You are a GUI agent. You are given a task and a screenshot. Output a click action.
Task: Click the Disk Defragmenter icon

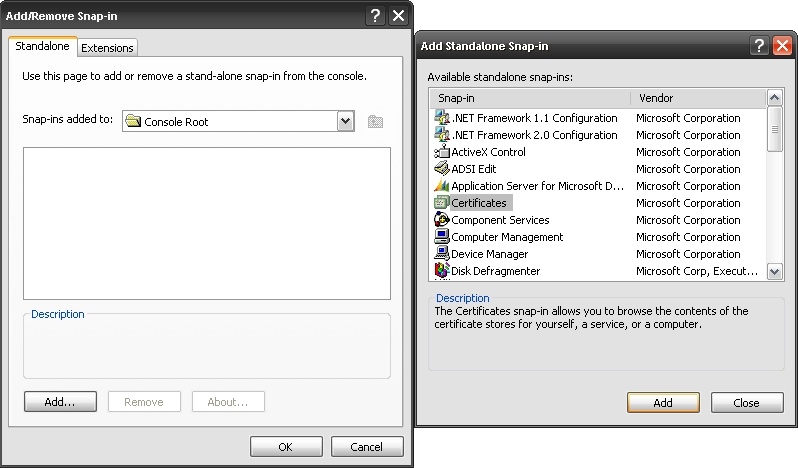click(442, 270)
